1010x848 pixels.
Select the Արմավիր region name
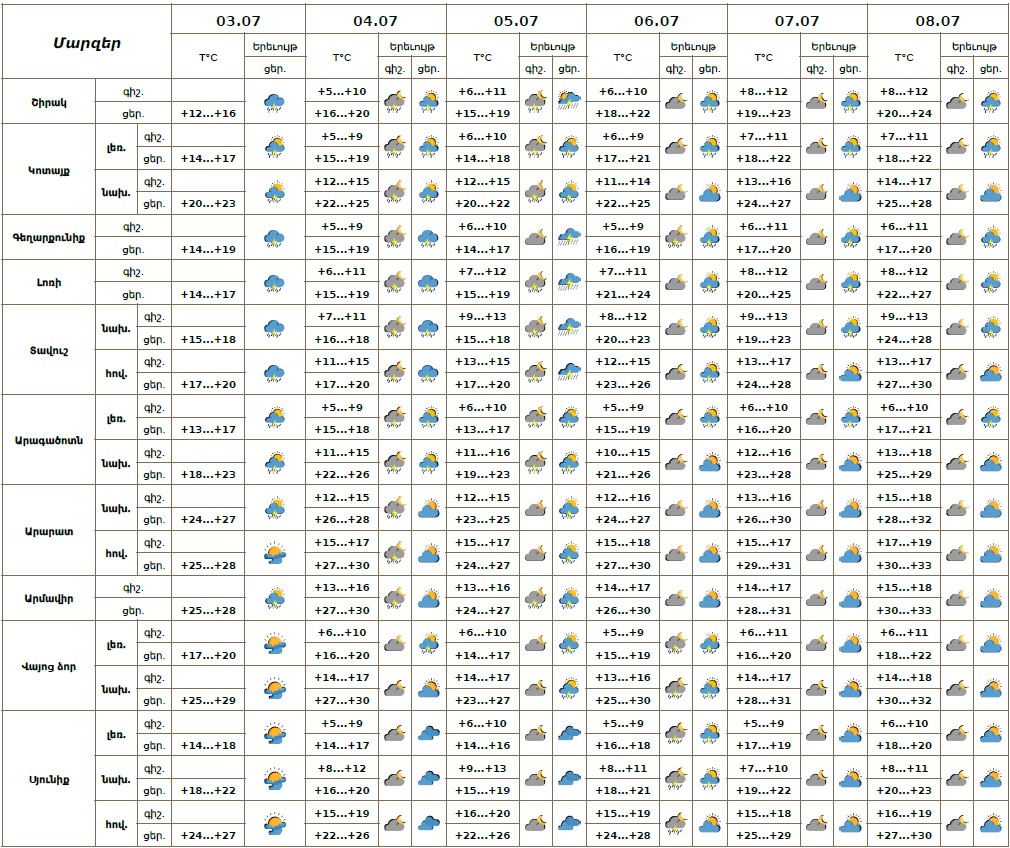[x=49, y=599]
